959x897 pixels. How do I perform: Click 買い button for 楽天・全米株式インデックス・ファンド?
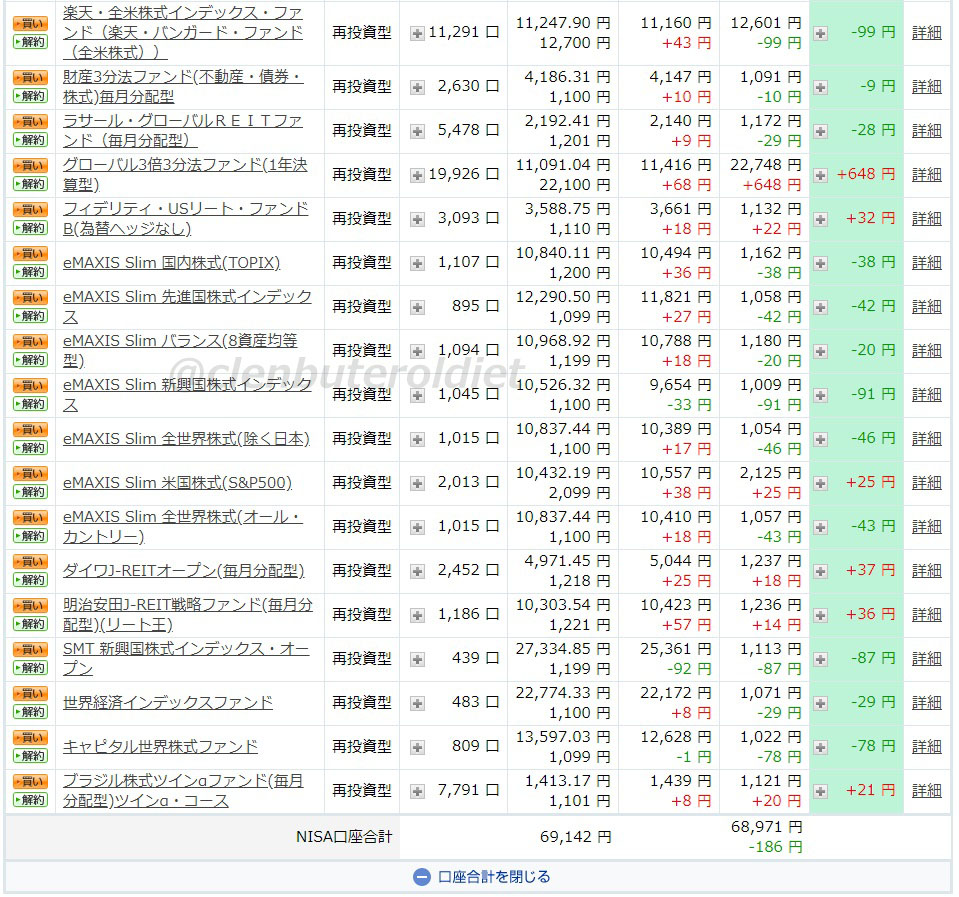point(31,24)
